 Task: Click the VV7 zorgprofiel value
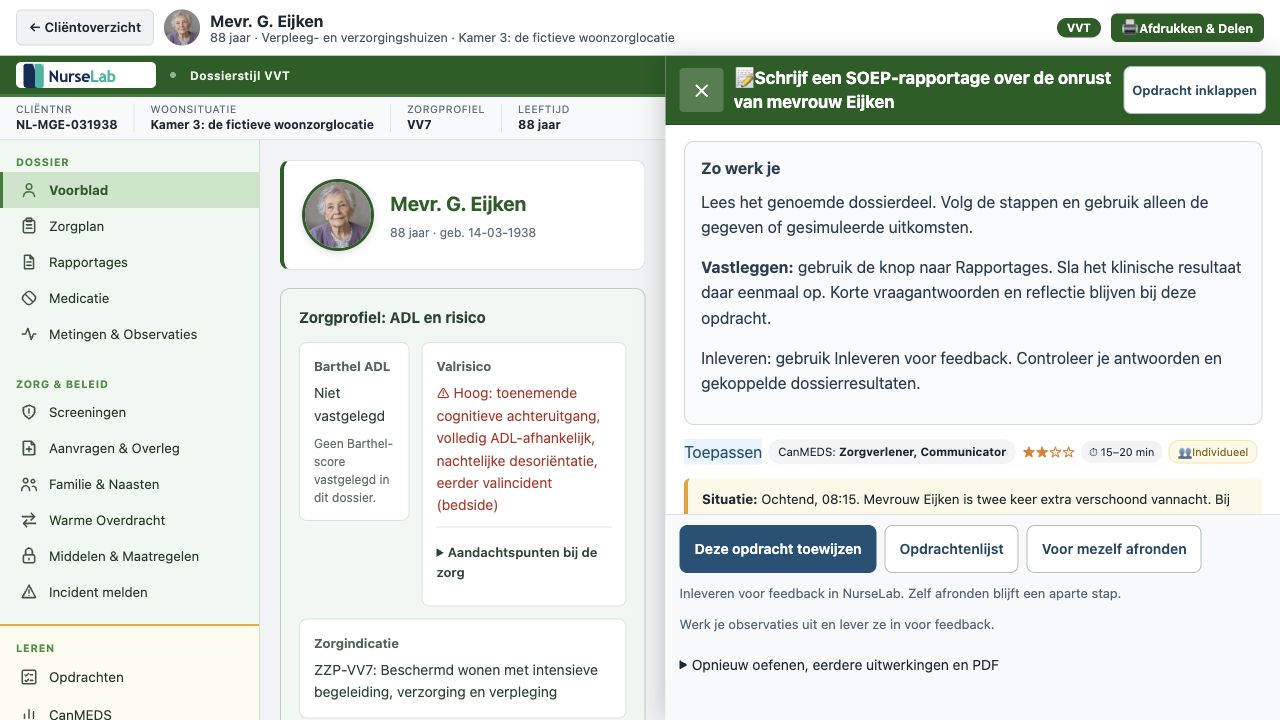tap(419, 125)
